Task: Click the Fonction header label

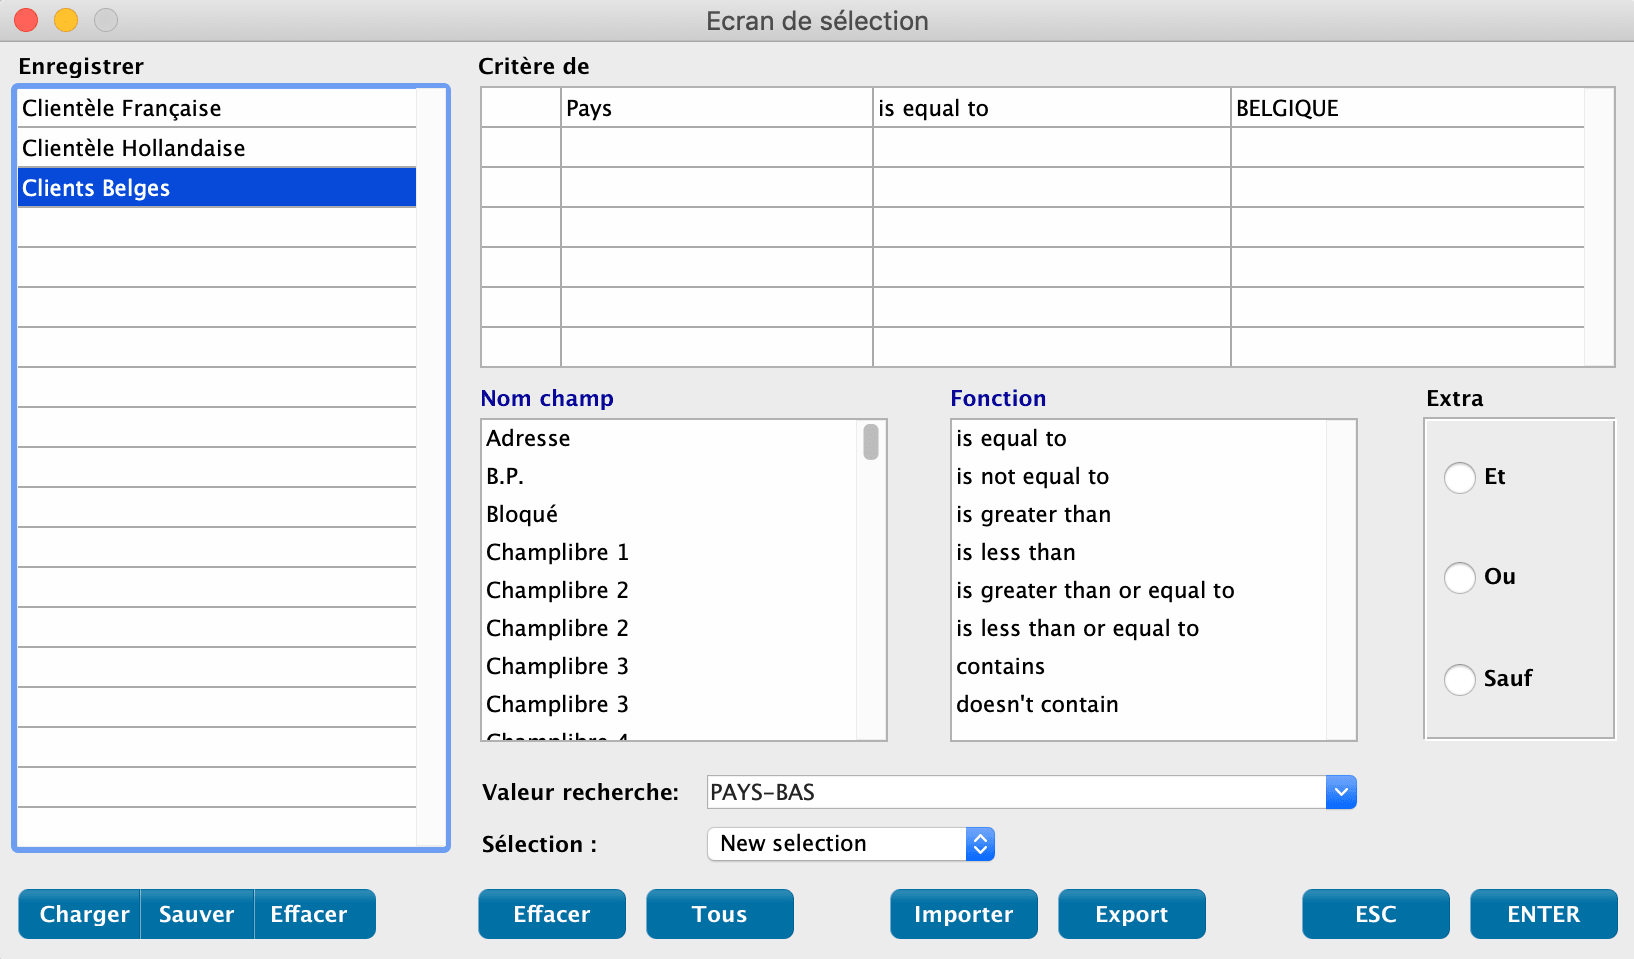Action: click(x=998, y=398)
